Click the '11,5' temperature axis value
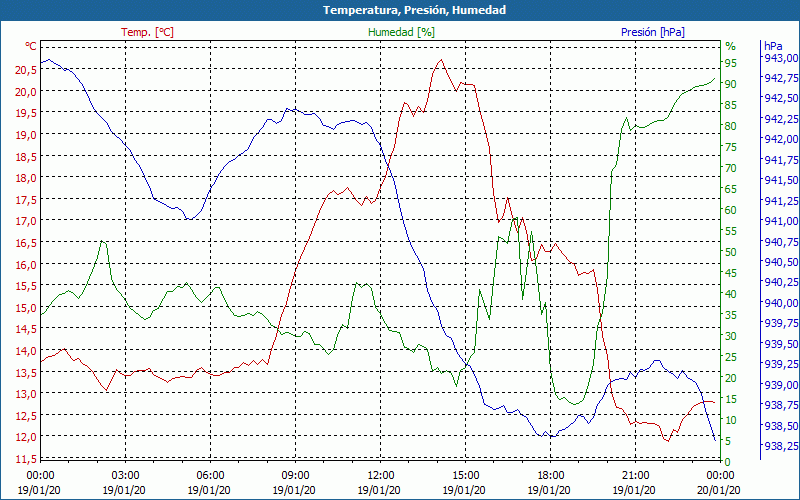Screen dimensions: 800x500 tap(26, 459)
